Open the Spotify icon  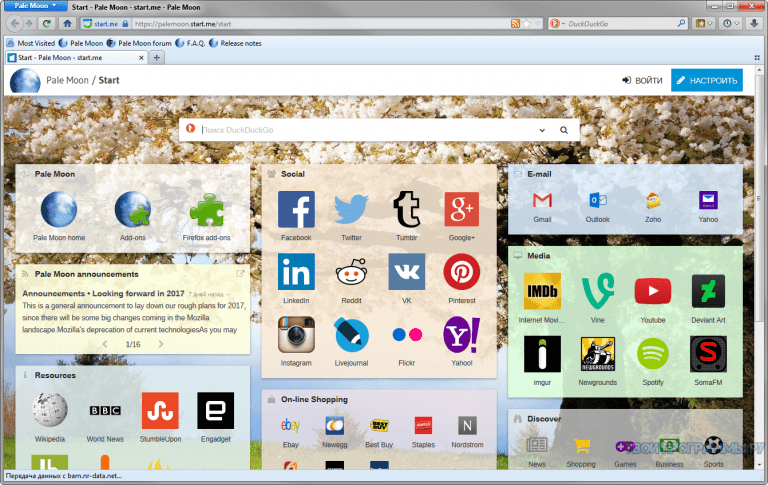pos(653,354)
